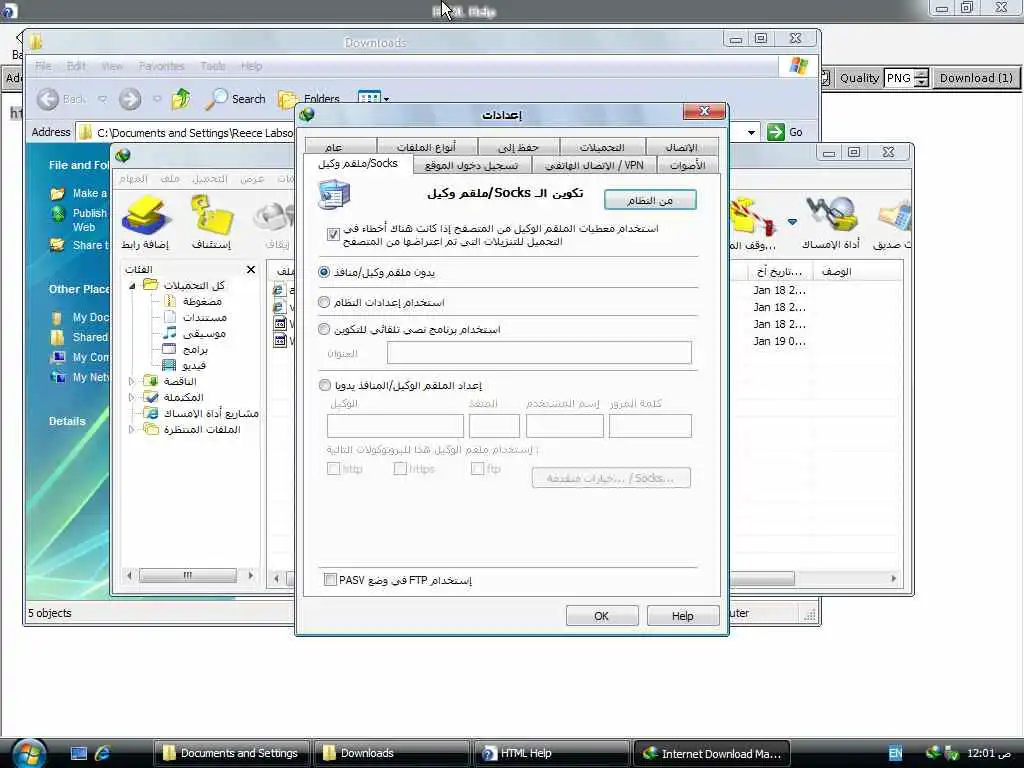Click the Tell a friend icon in IDM
The width and height of the screenshot is (1024, 768).
click(894, 216)
